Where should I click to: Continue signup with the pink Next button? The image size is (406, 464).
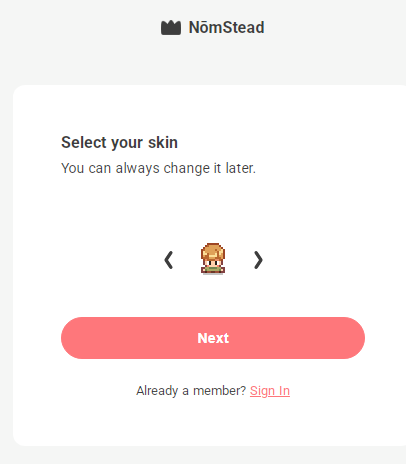click(213, 338)
